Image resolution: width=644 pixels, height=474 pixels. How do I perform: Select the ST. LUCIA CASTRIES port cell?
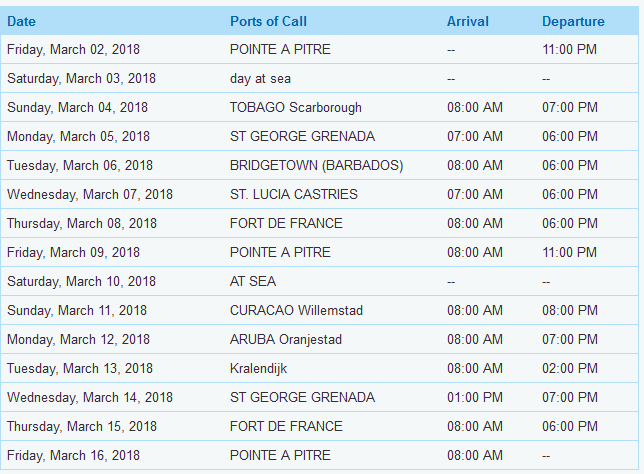[294, 194]
